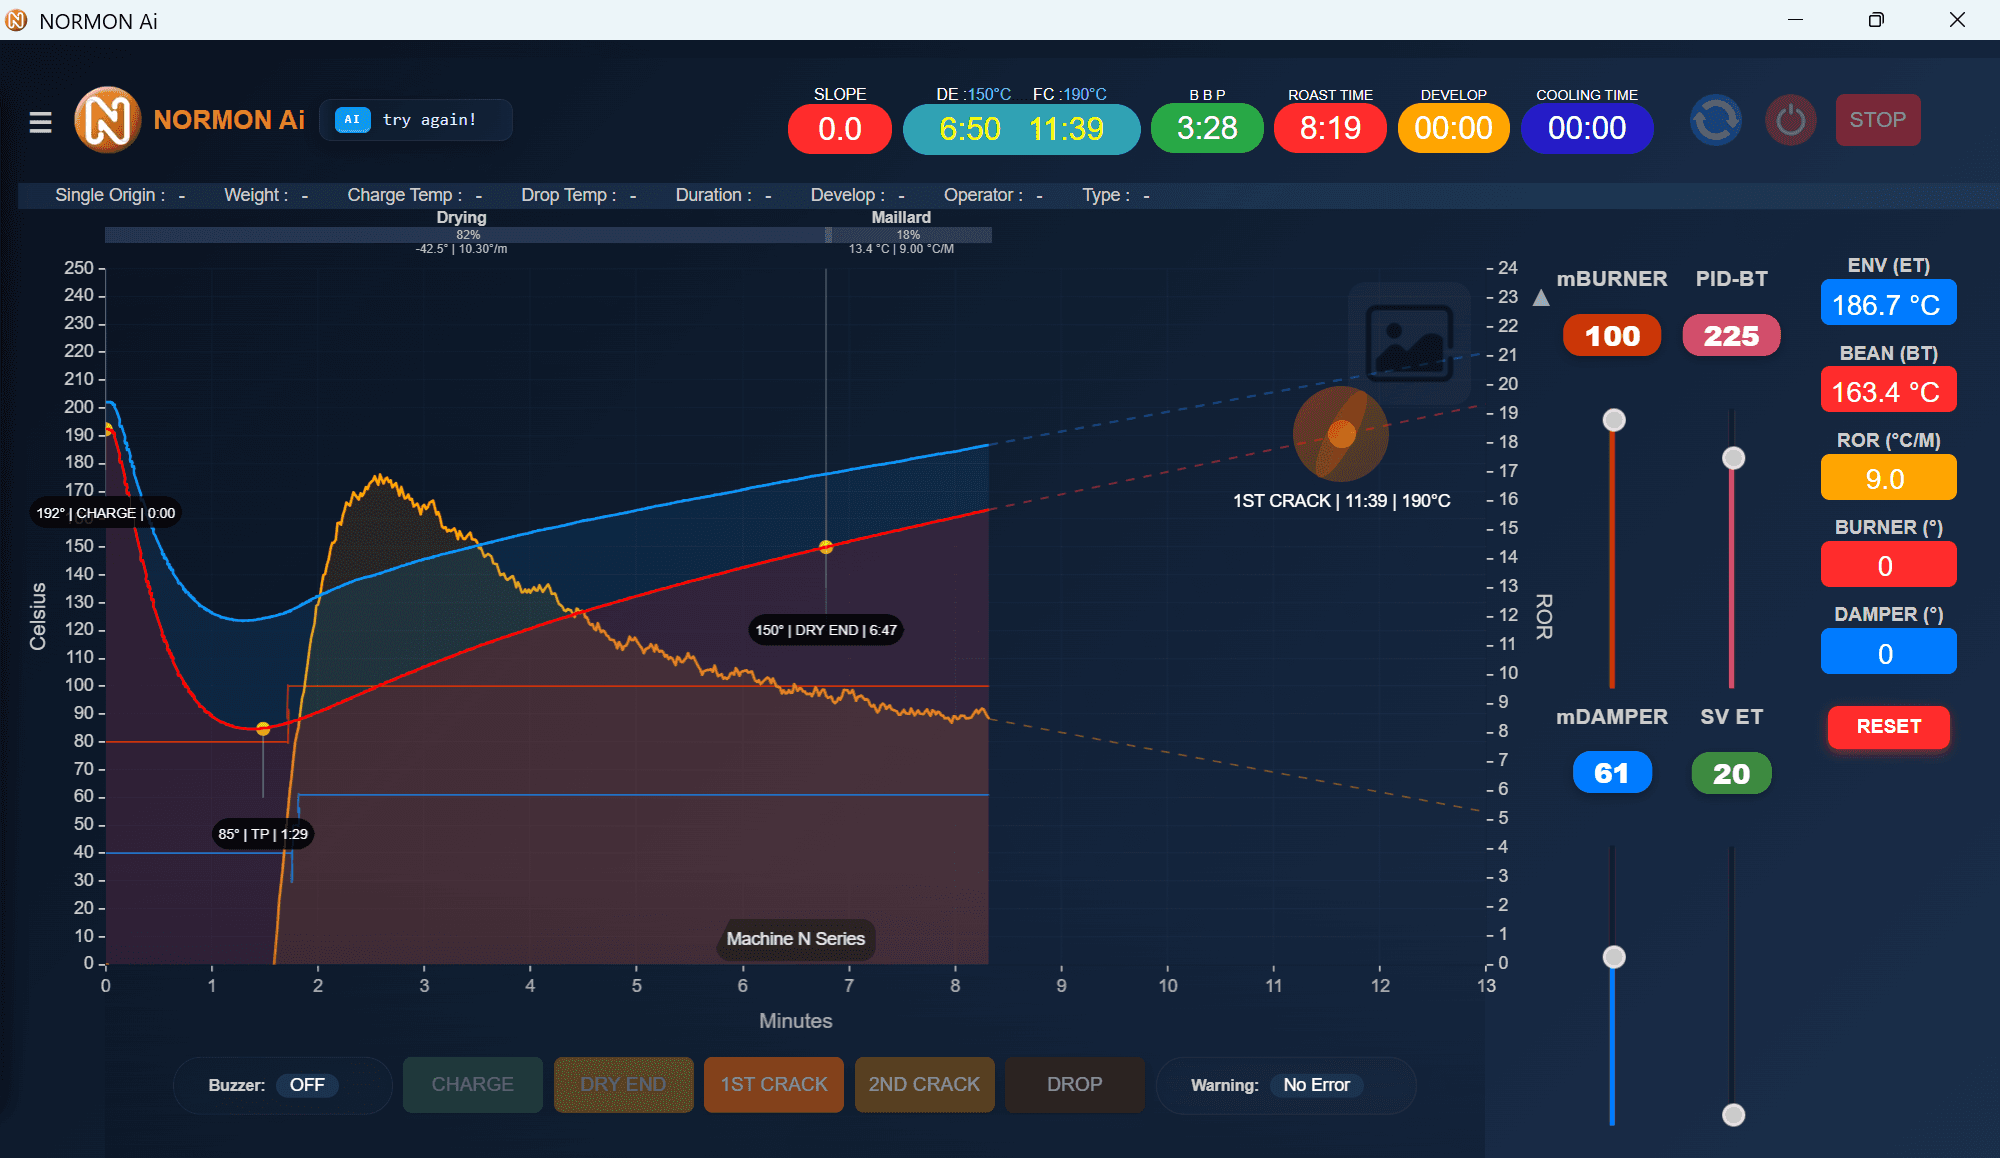
Task: Click the STOP button
Action: (x=1877, y=120)
